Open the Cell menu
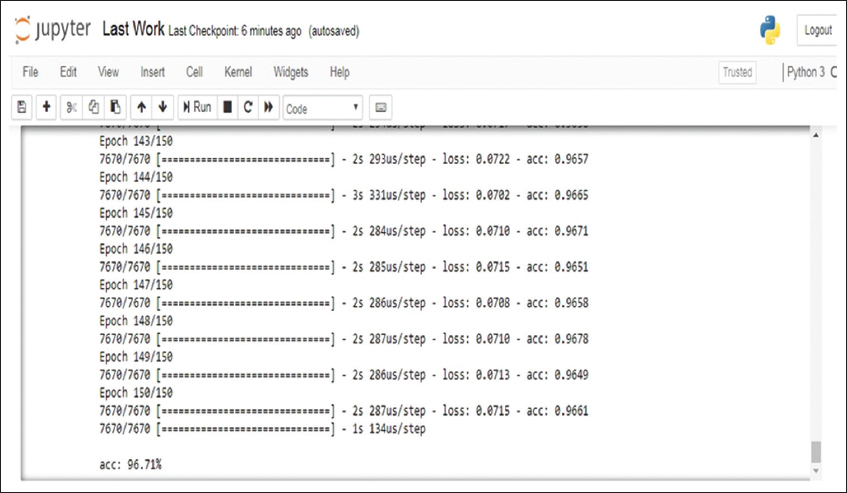This screenshot has width=847, height=493. 194,72
